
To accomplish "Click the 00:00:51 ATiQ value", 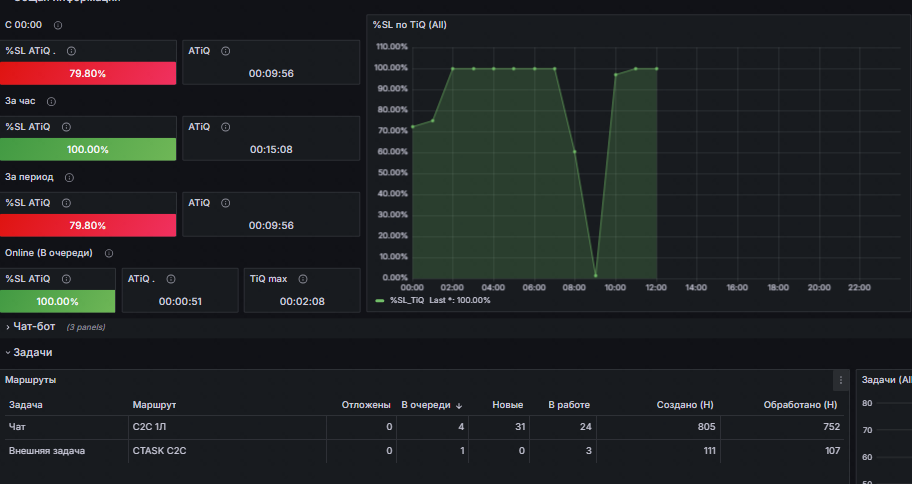I will pyautogui.click(x=180, y=301).
